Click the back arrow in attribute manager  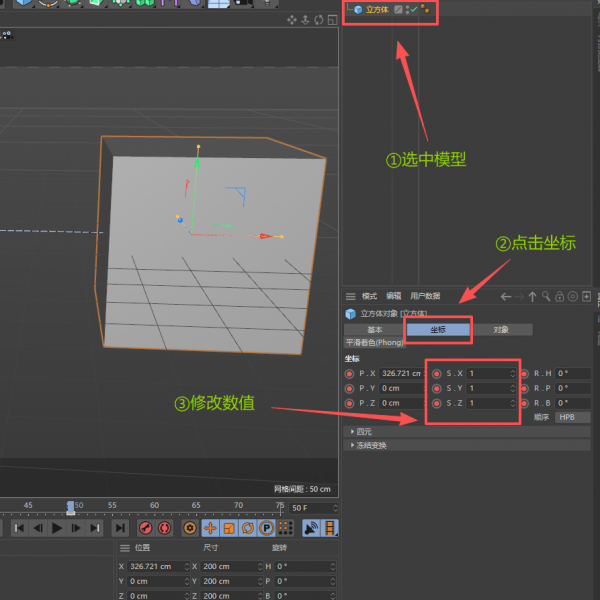click(506, 296)
